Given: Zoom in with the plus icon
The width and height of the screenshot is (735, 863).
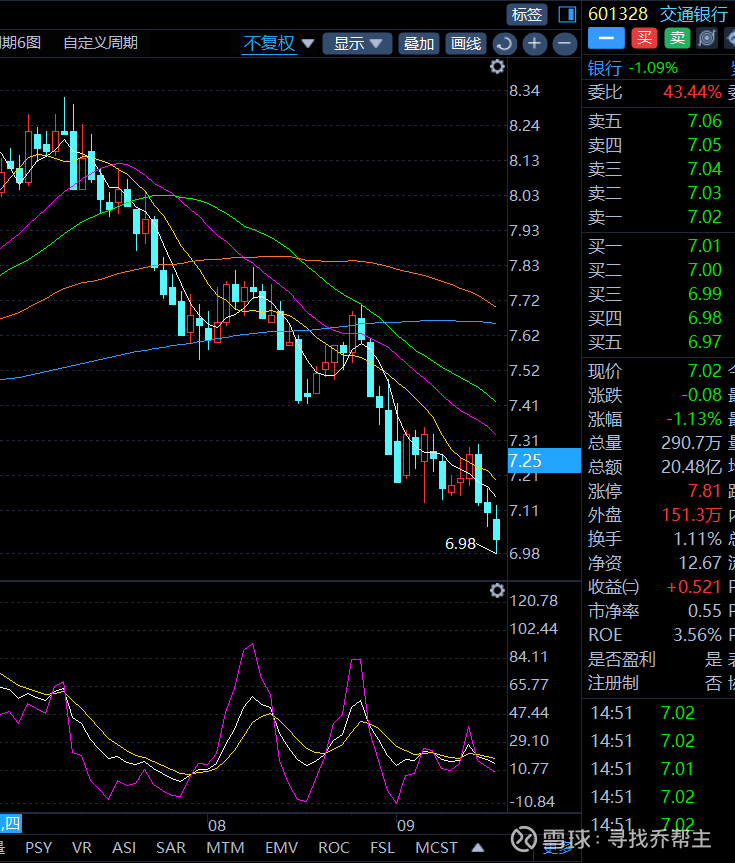Looking at the screenshot, I should 535,44.
